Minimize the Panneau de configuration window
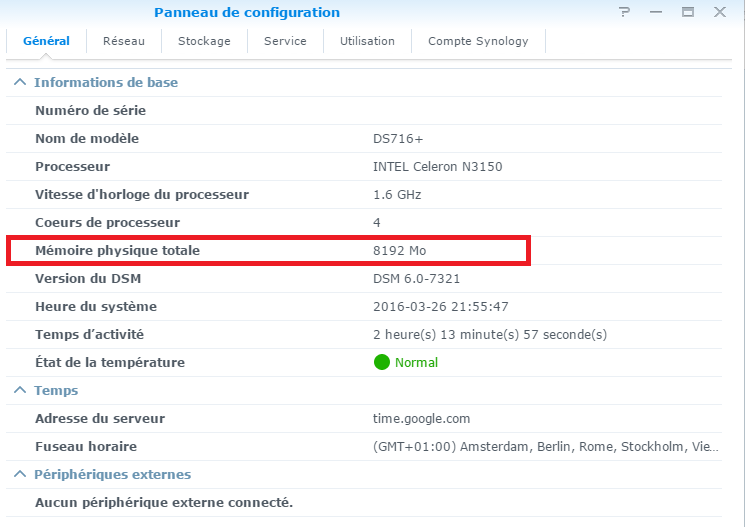This screenshot has width=745, height=527. pyautogui.click(x=657, y=12)
